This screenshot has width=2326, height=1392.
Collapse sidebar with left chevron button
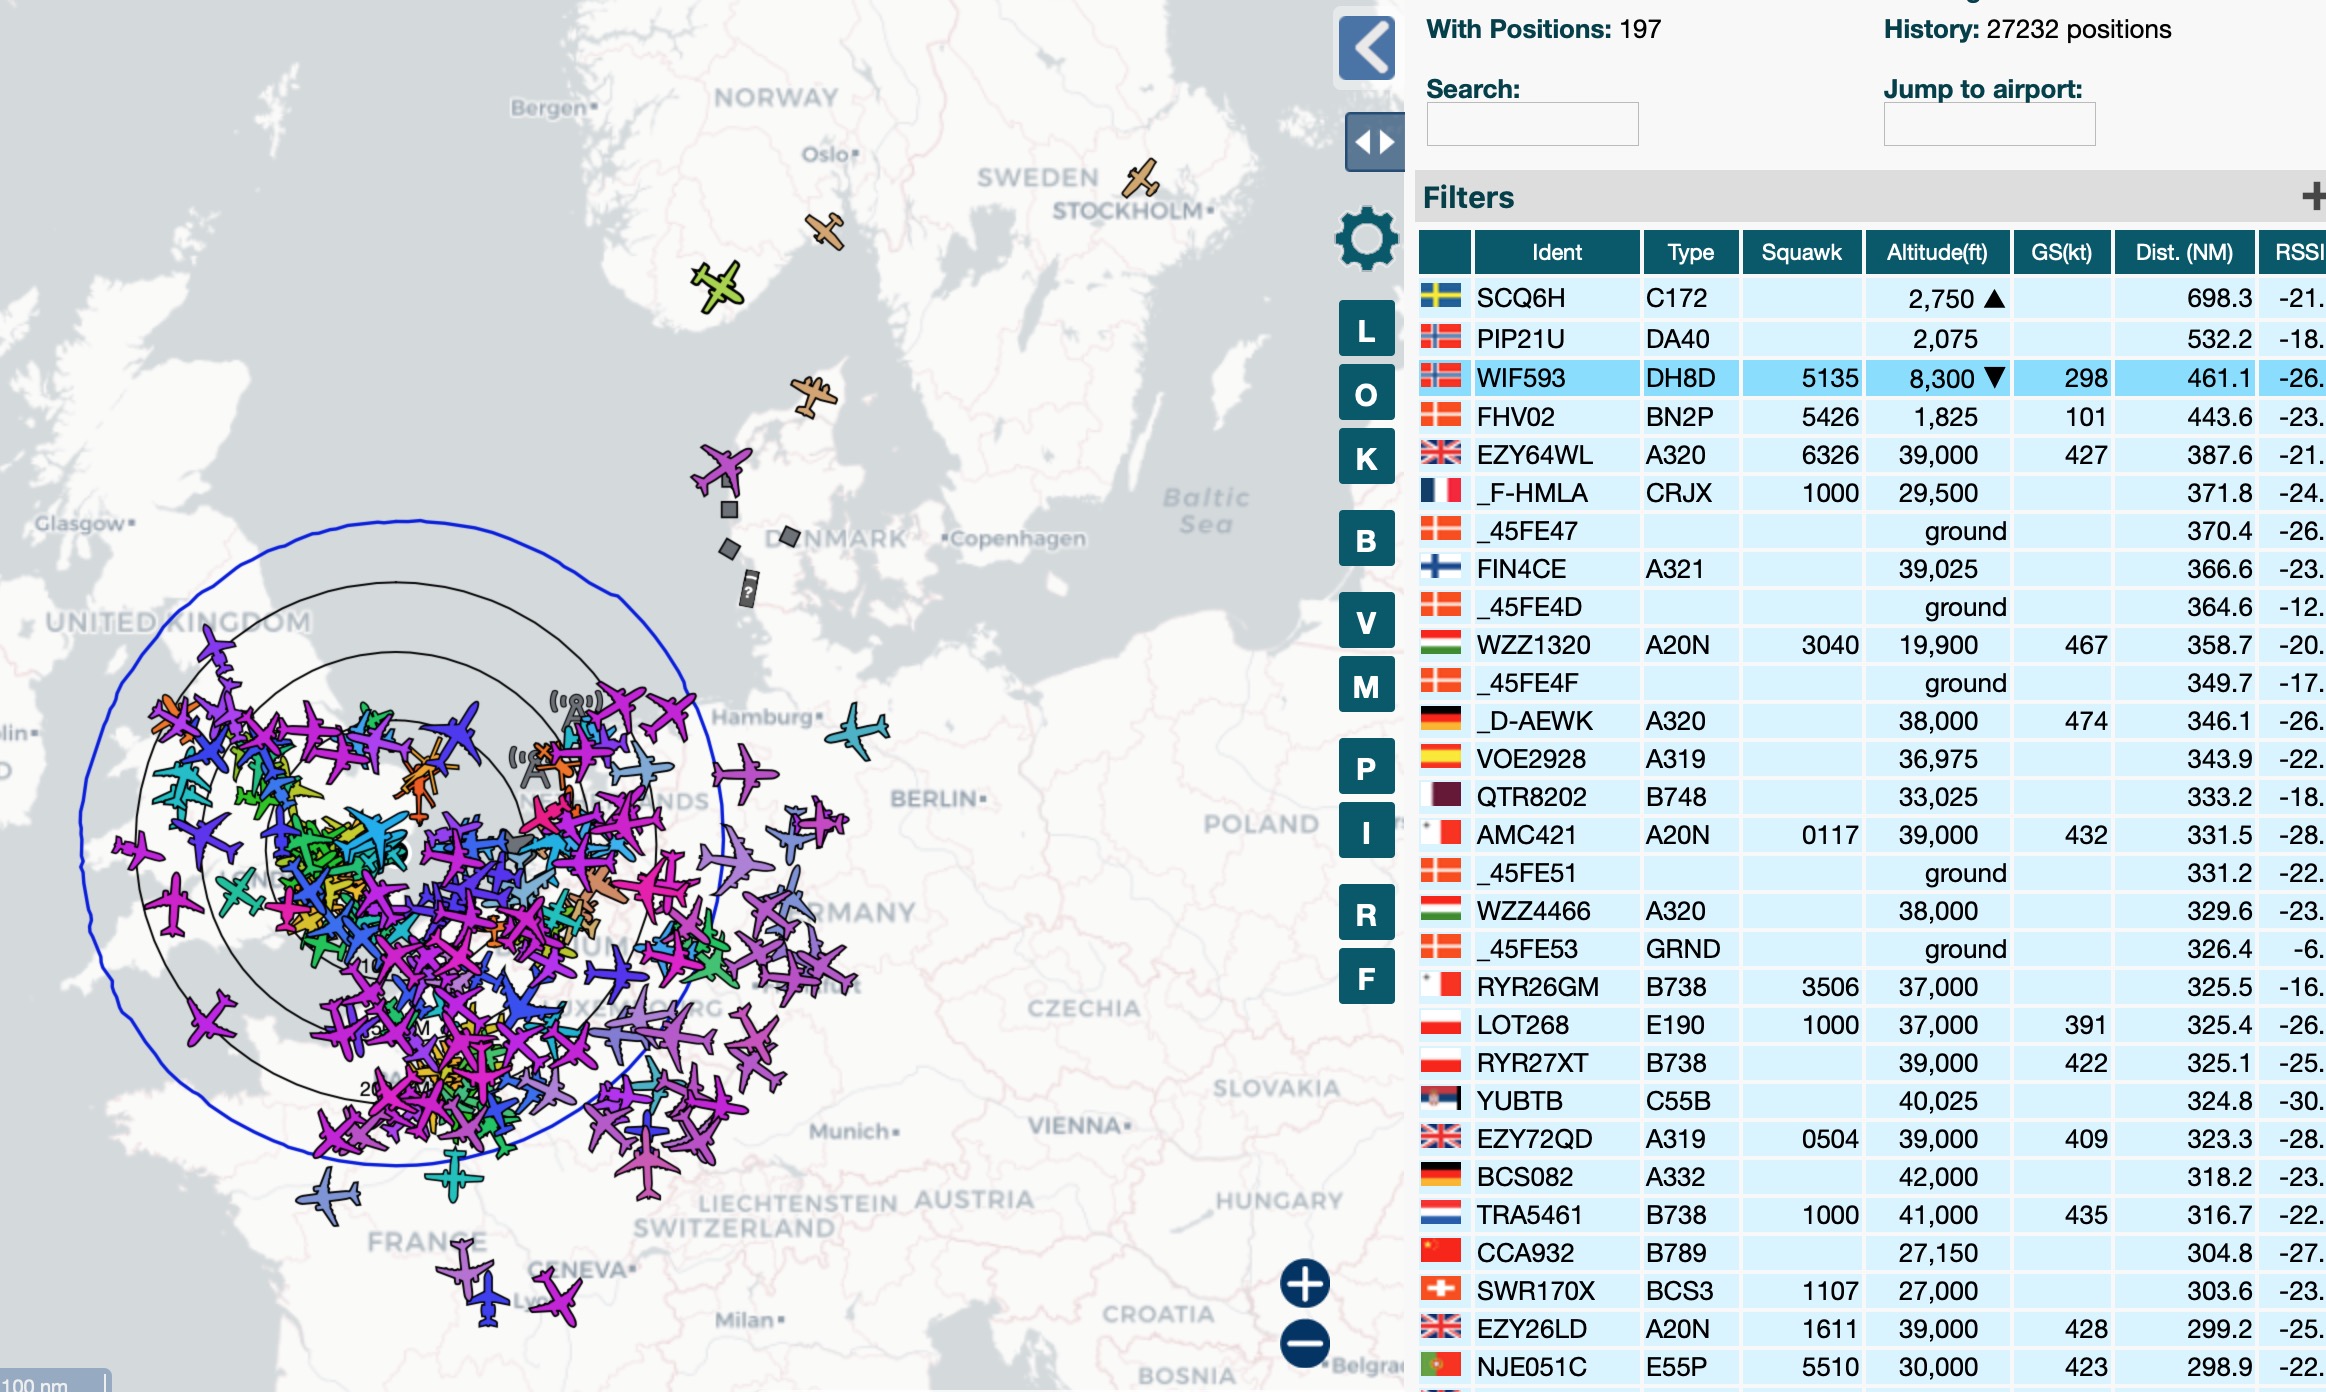(x=1368, y=47)
